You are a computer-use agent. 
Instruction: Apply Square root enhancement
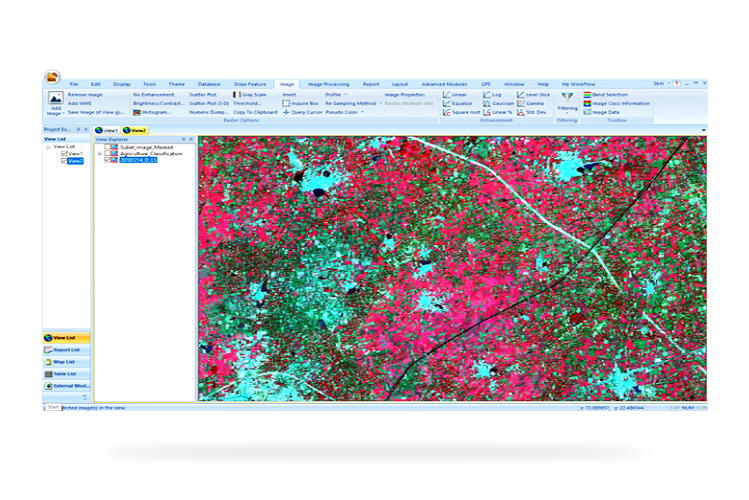tap(461, 112)
